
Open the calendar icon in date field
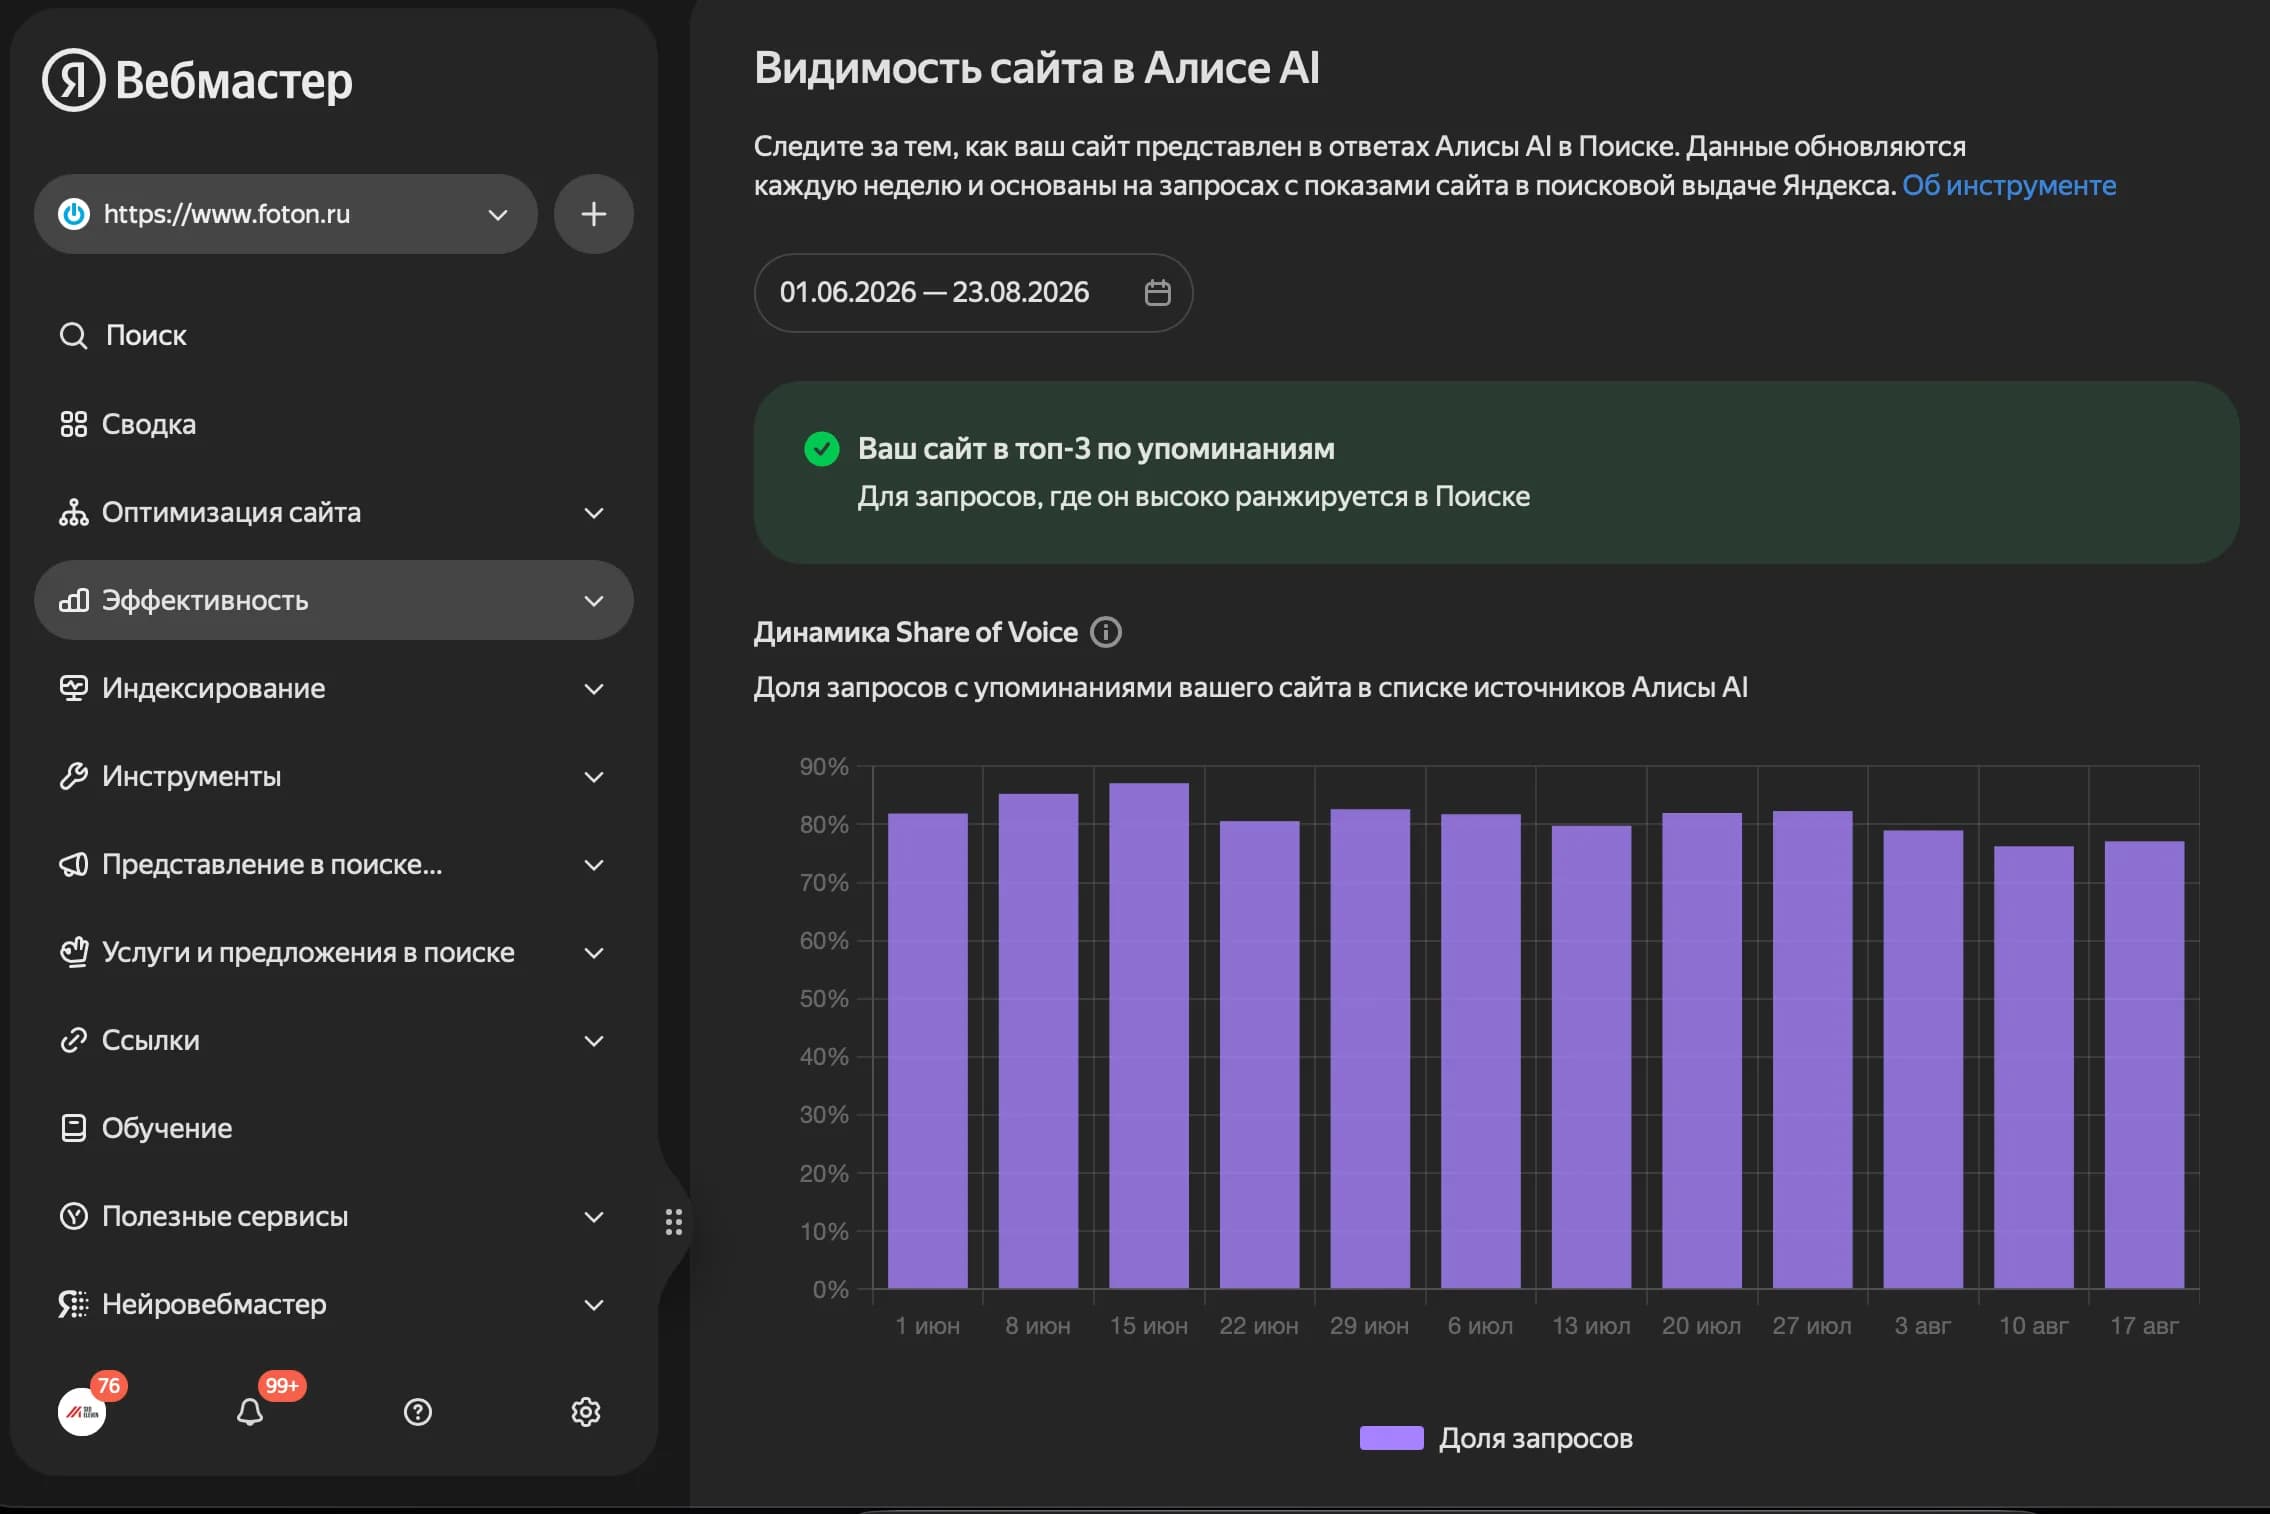[1157, 293]
